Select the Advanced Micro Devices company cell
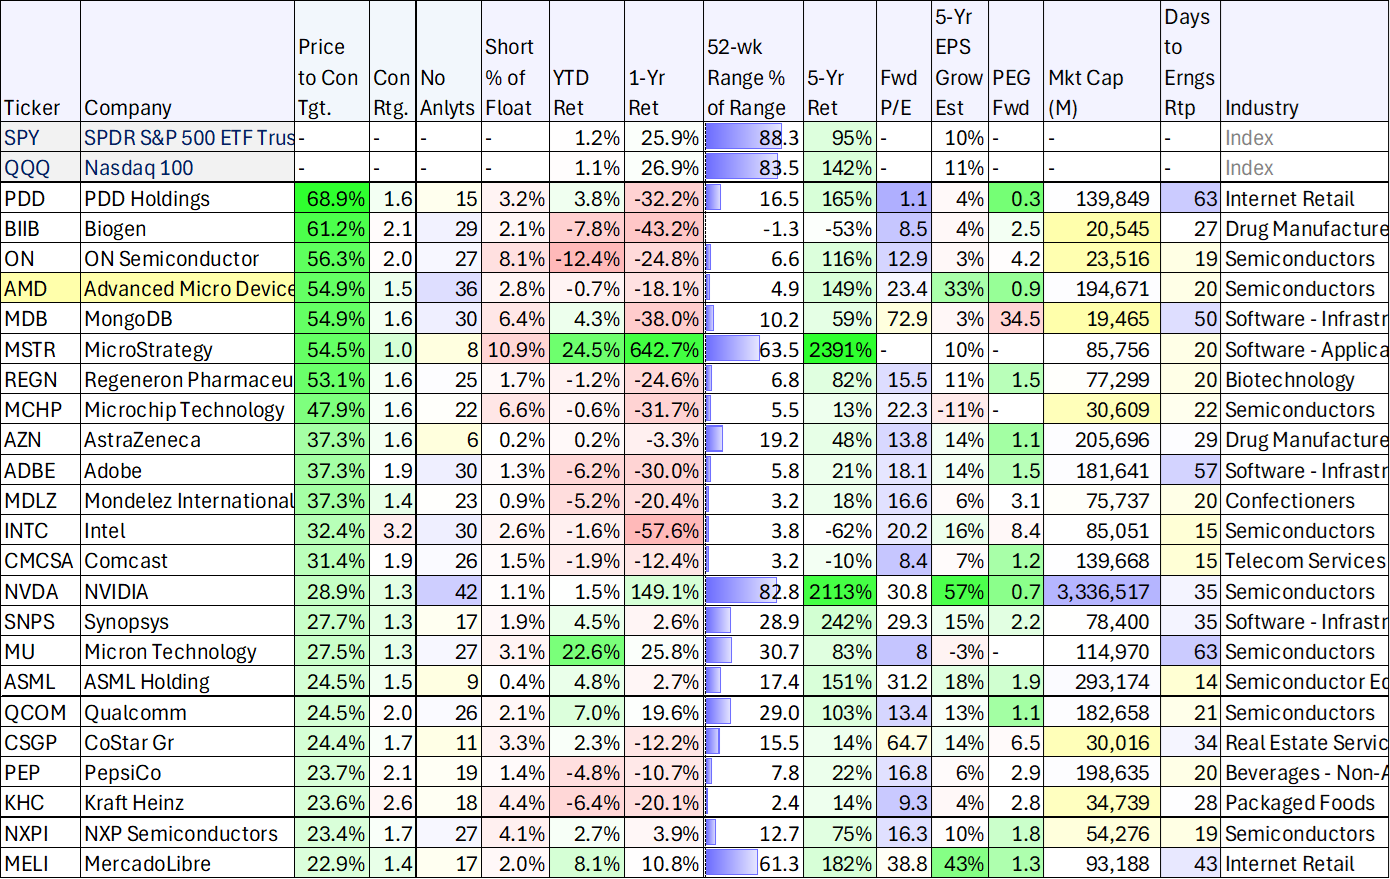 (x=188, y=289)
